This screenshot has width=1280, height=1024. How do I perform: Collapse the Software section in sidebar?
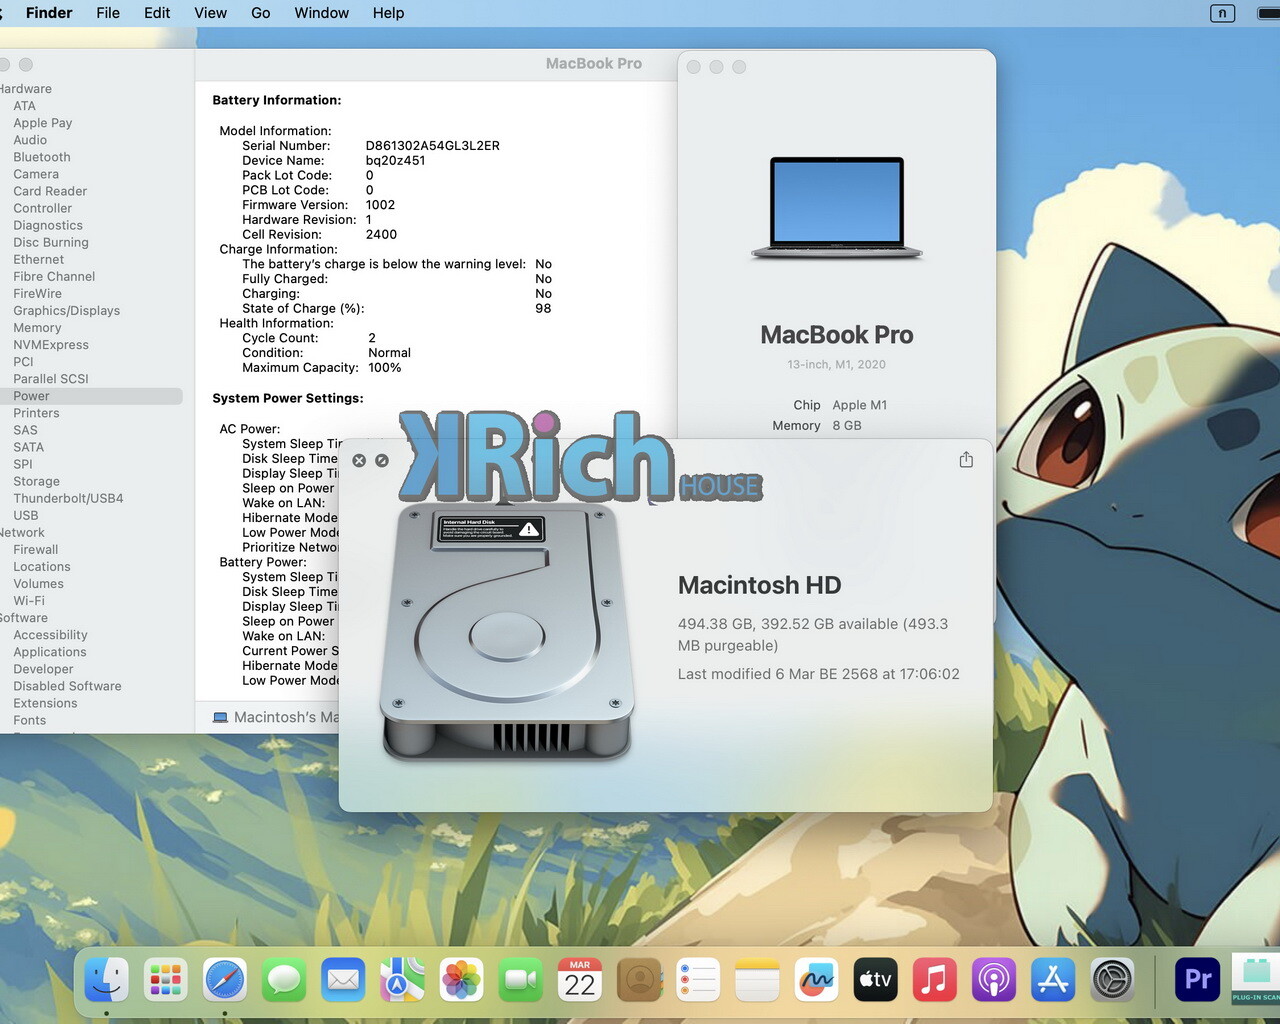(23, 618)
